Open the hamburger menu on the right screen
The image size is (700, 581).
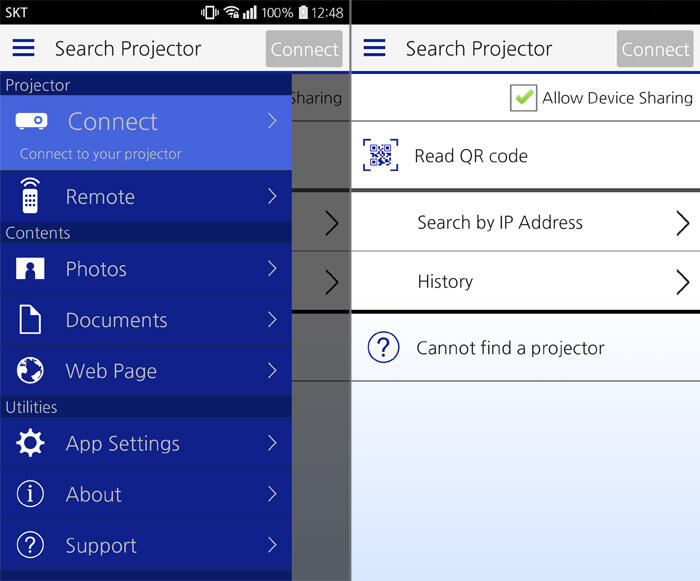[x=374, y=48]
